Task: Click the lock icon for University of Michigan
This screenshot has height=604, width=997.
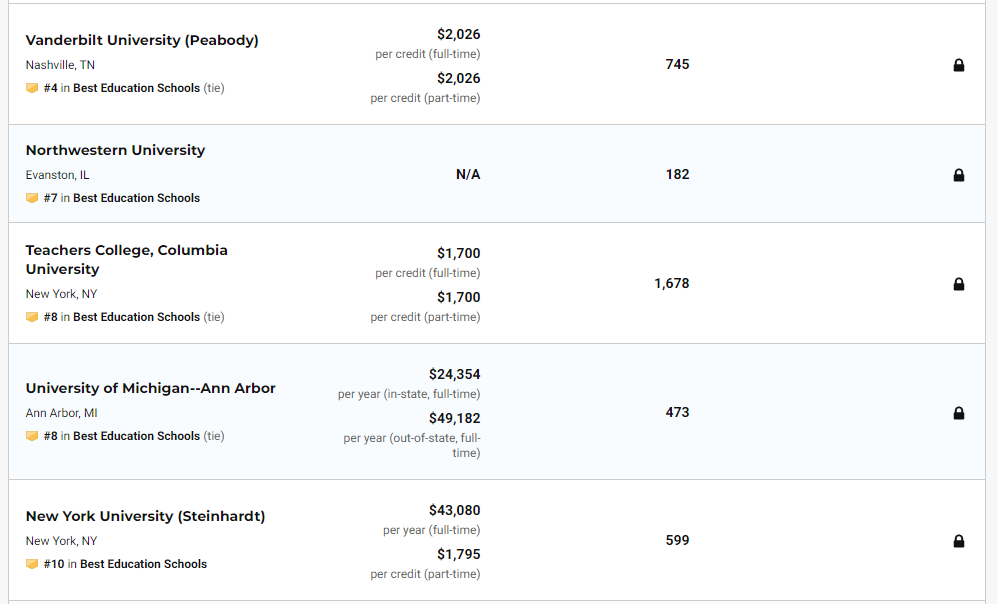Action: tap(959, 413)
